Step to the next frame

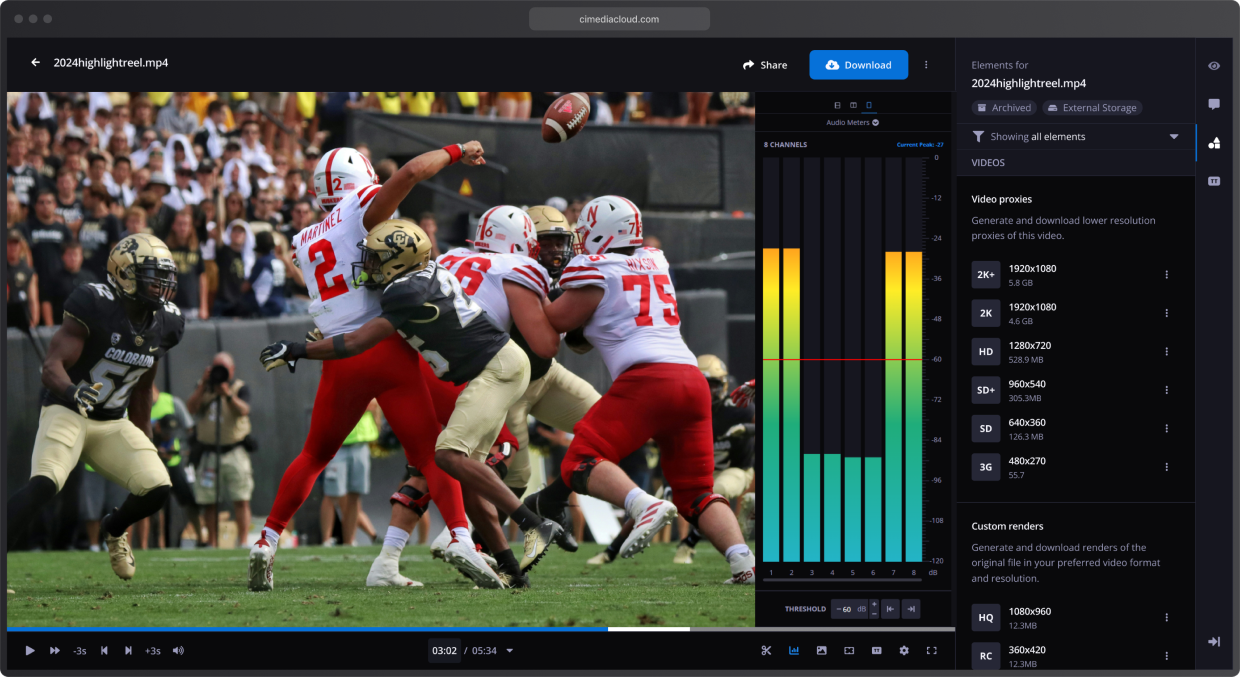tap(128, 651)
